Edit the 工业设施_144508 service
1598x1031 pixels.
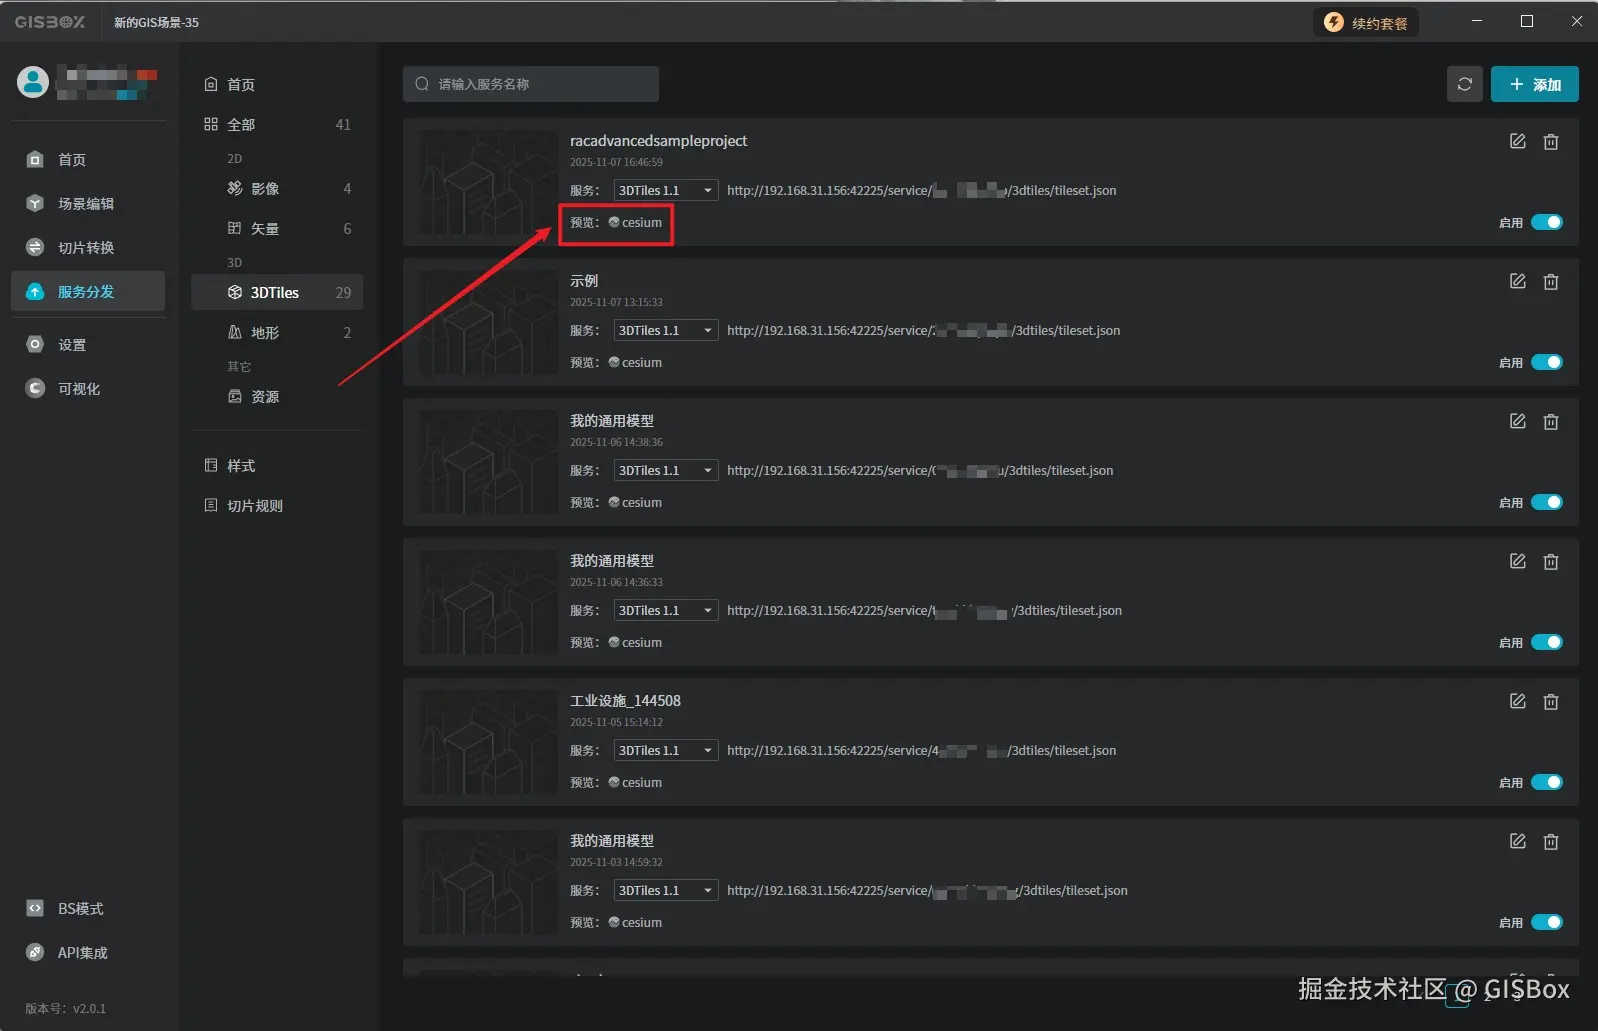tap(1517, 701)
